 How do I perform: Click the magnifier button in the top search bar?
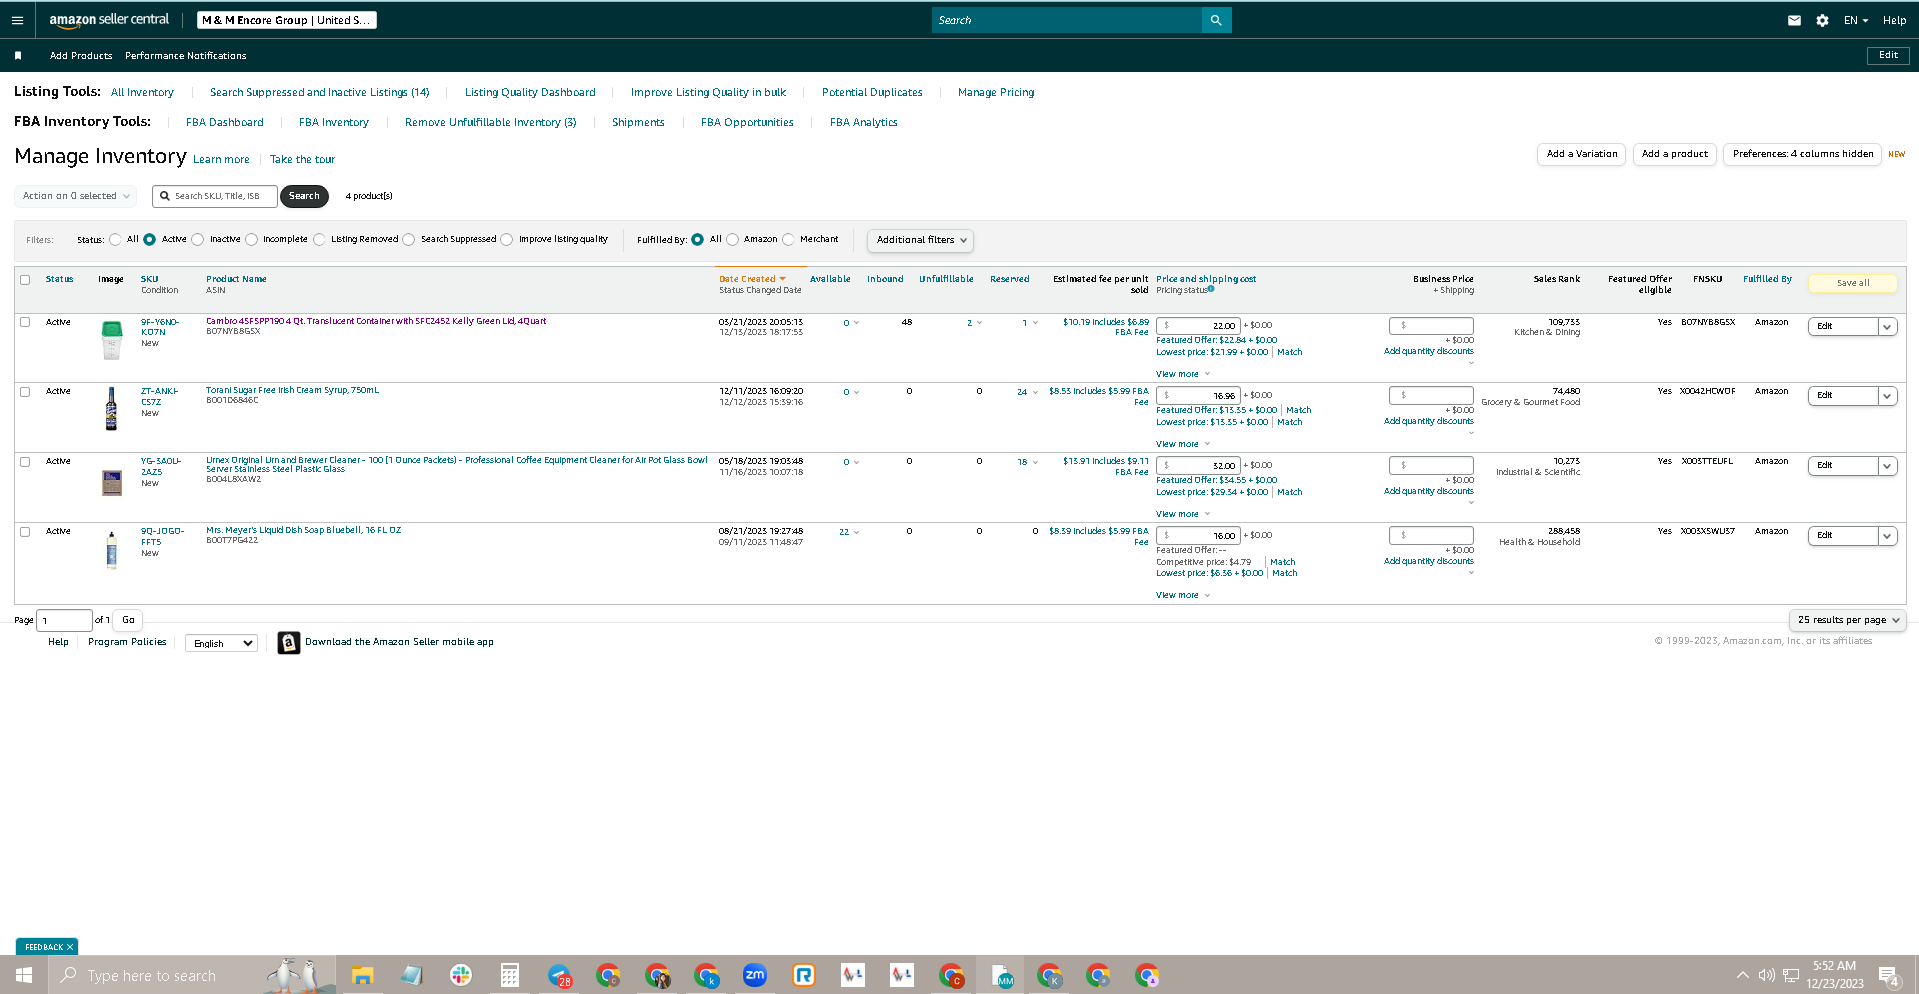tap(1216, 20)
